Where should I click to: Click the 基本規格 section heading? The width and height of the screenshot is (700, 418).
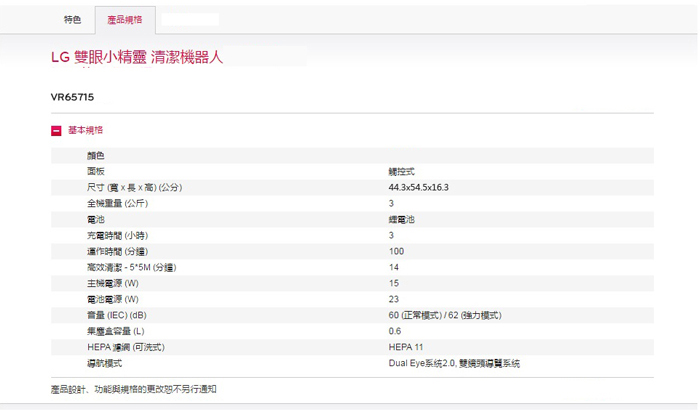pyautogui.click(x=85, y=130)
